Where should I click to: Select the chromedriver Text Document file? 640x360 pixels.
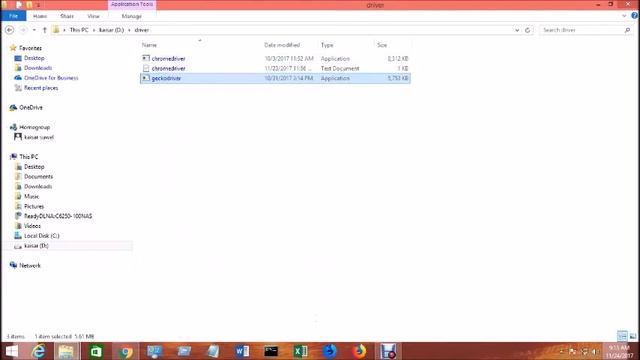pos(275,69)
